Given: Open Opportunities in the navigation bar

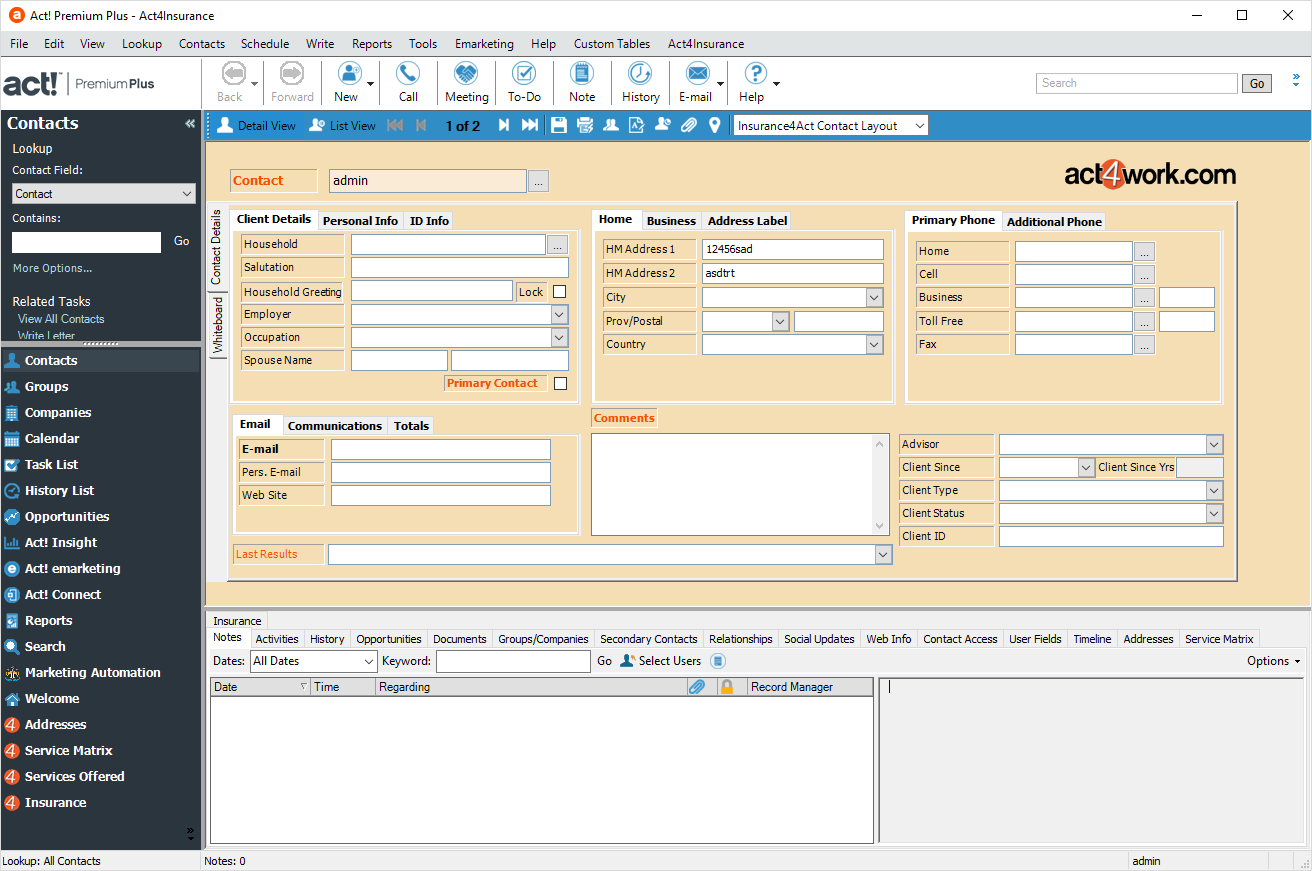Looking at the screenshot, I should (67, 516).
